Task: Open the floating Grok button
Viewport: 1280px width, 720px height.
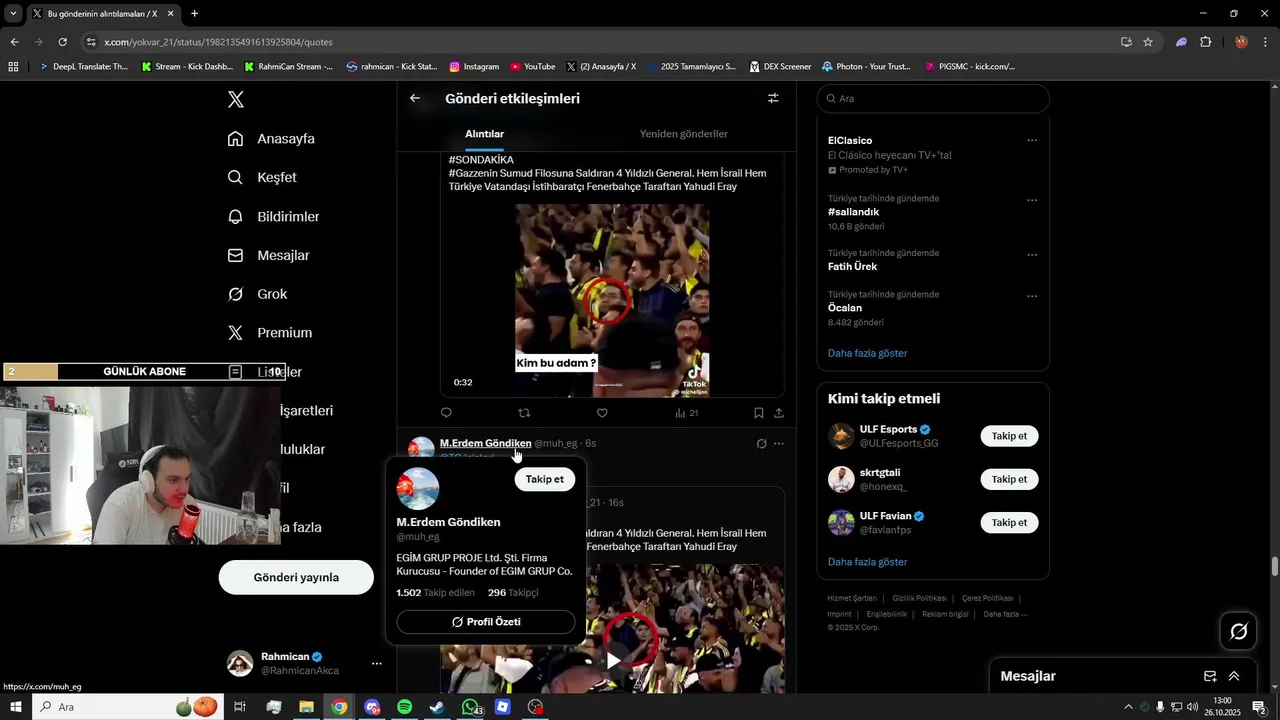Action: [1238, 631]
